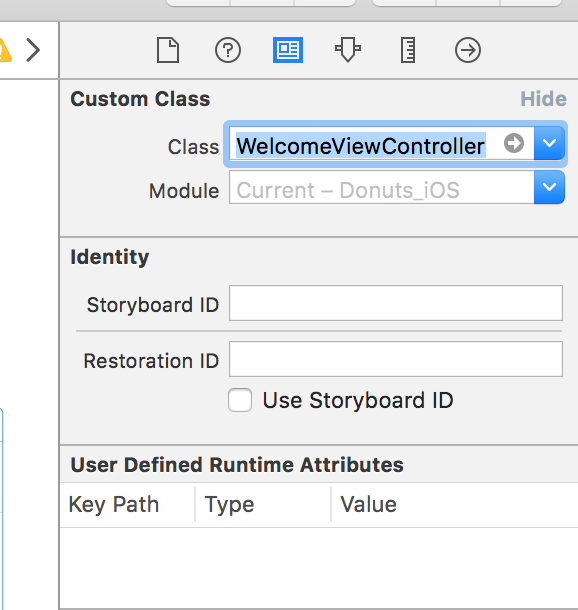Open the File inspector tab
This screenshot has height=610, width=578.
coord(168,50)
